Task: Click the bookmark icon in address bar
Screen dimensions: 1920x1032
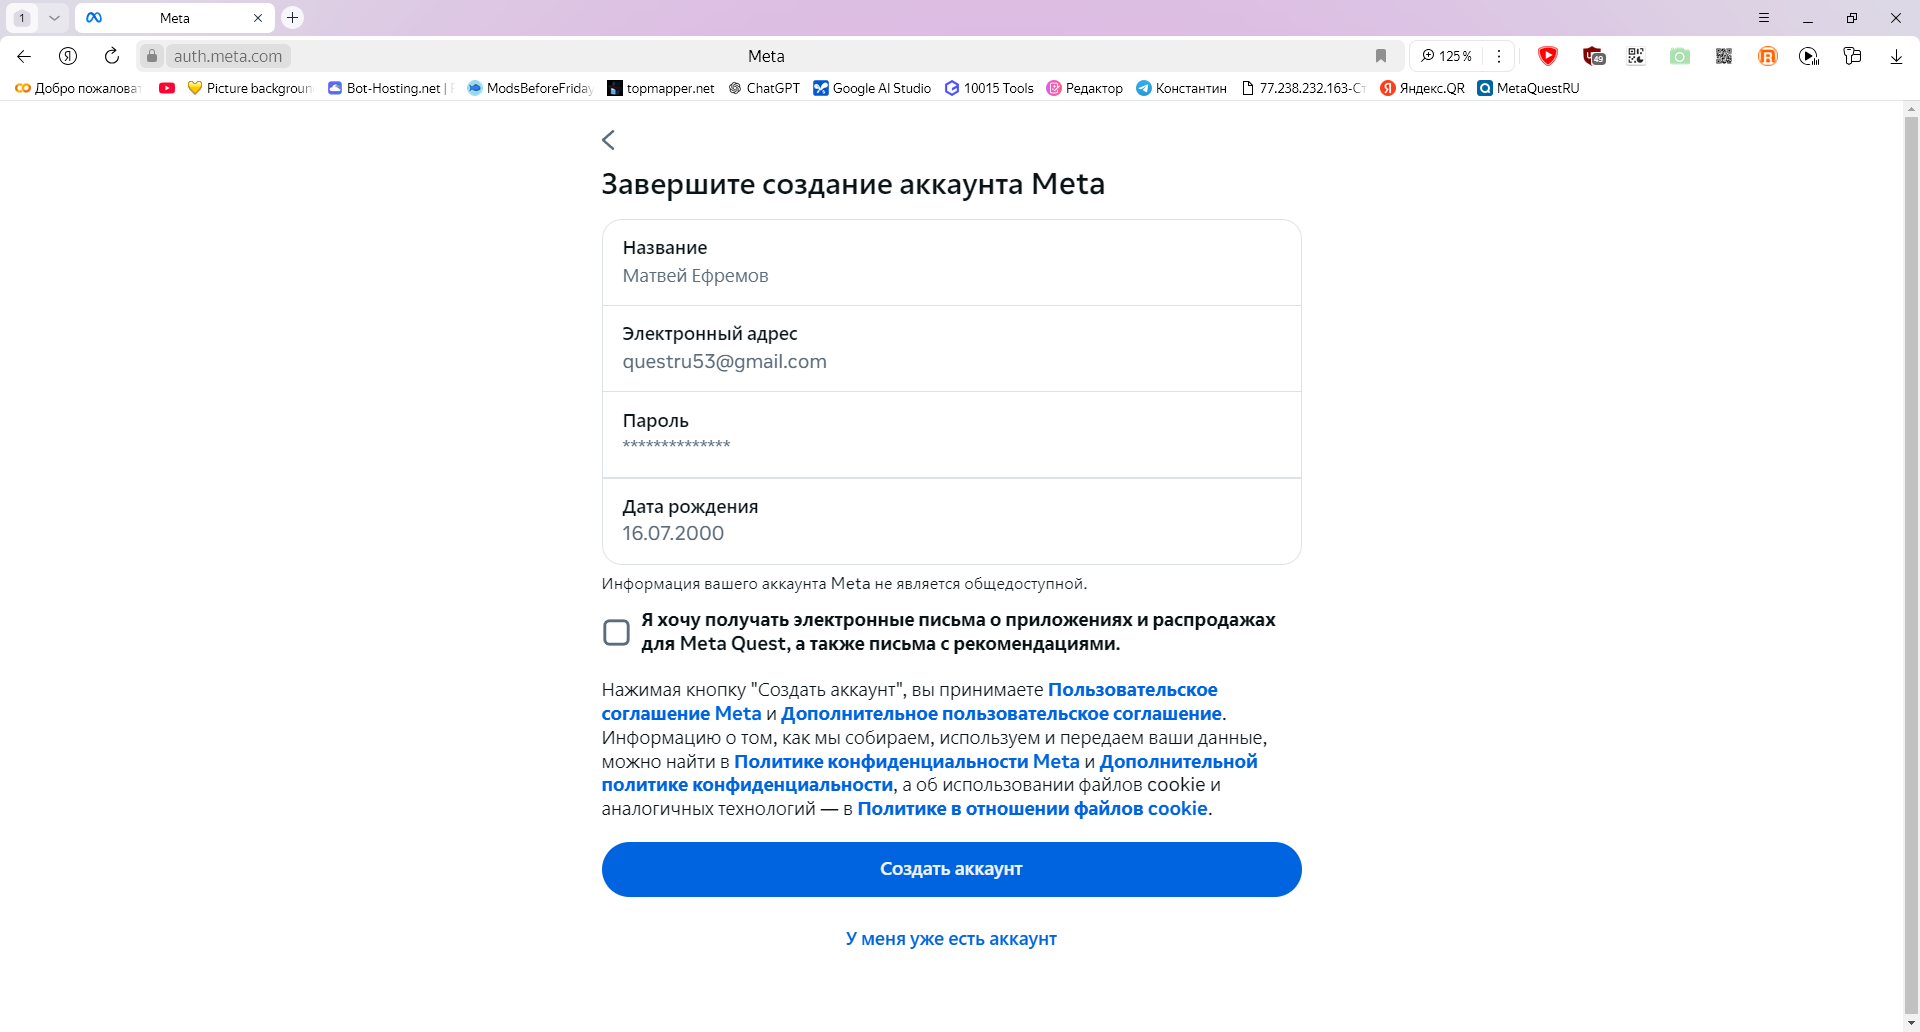Action: [x=1381, y=56]
